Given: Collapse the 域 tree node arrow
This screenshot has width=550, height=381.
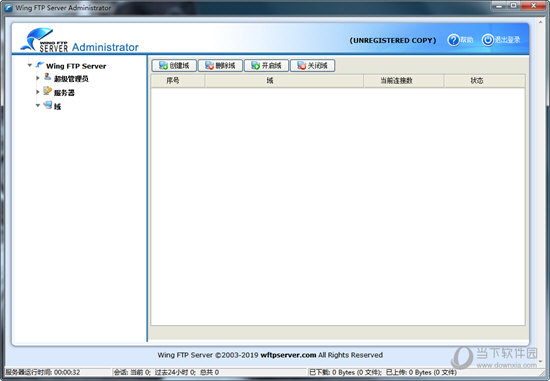Looking at the screenshot, I should pyautogui.click(x=38, y=105).
